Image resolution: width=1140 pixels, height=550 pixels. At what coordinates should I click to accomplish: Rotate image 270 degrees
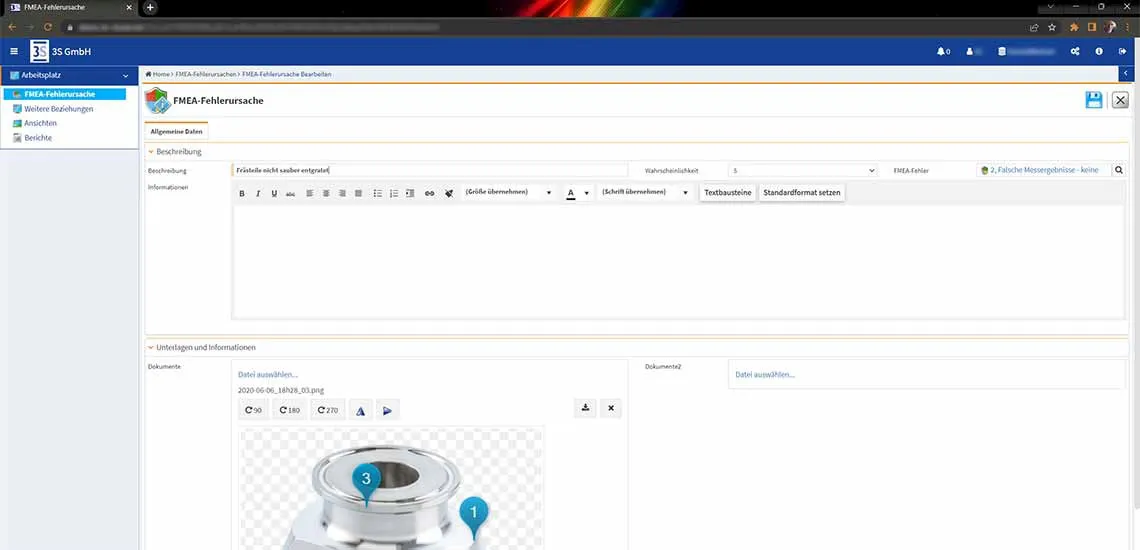tap(327, 410)
